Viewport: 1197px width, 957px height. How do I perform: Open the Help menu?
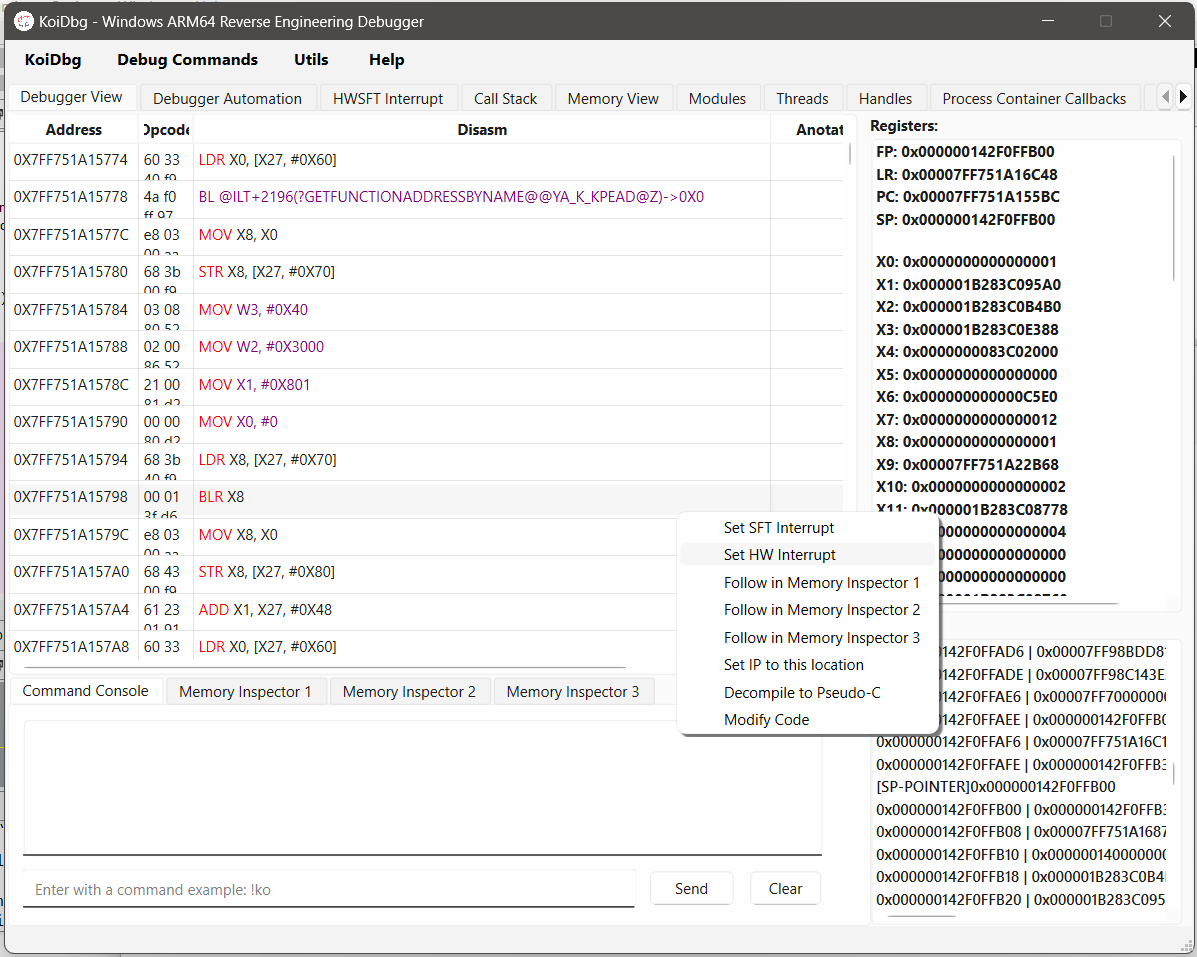pyautogui.click(x=386, y=60)
